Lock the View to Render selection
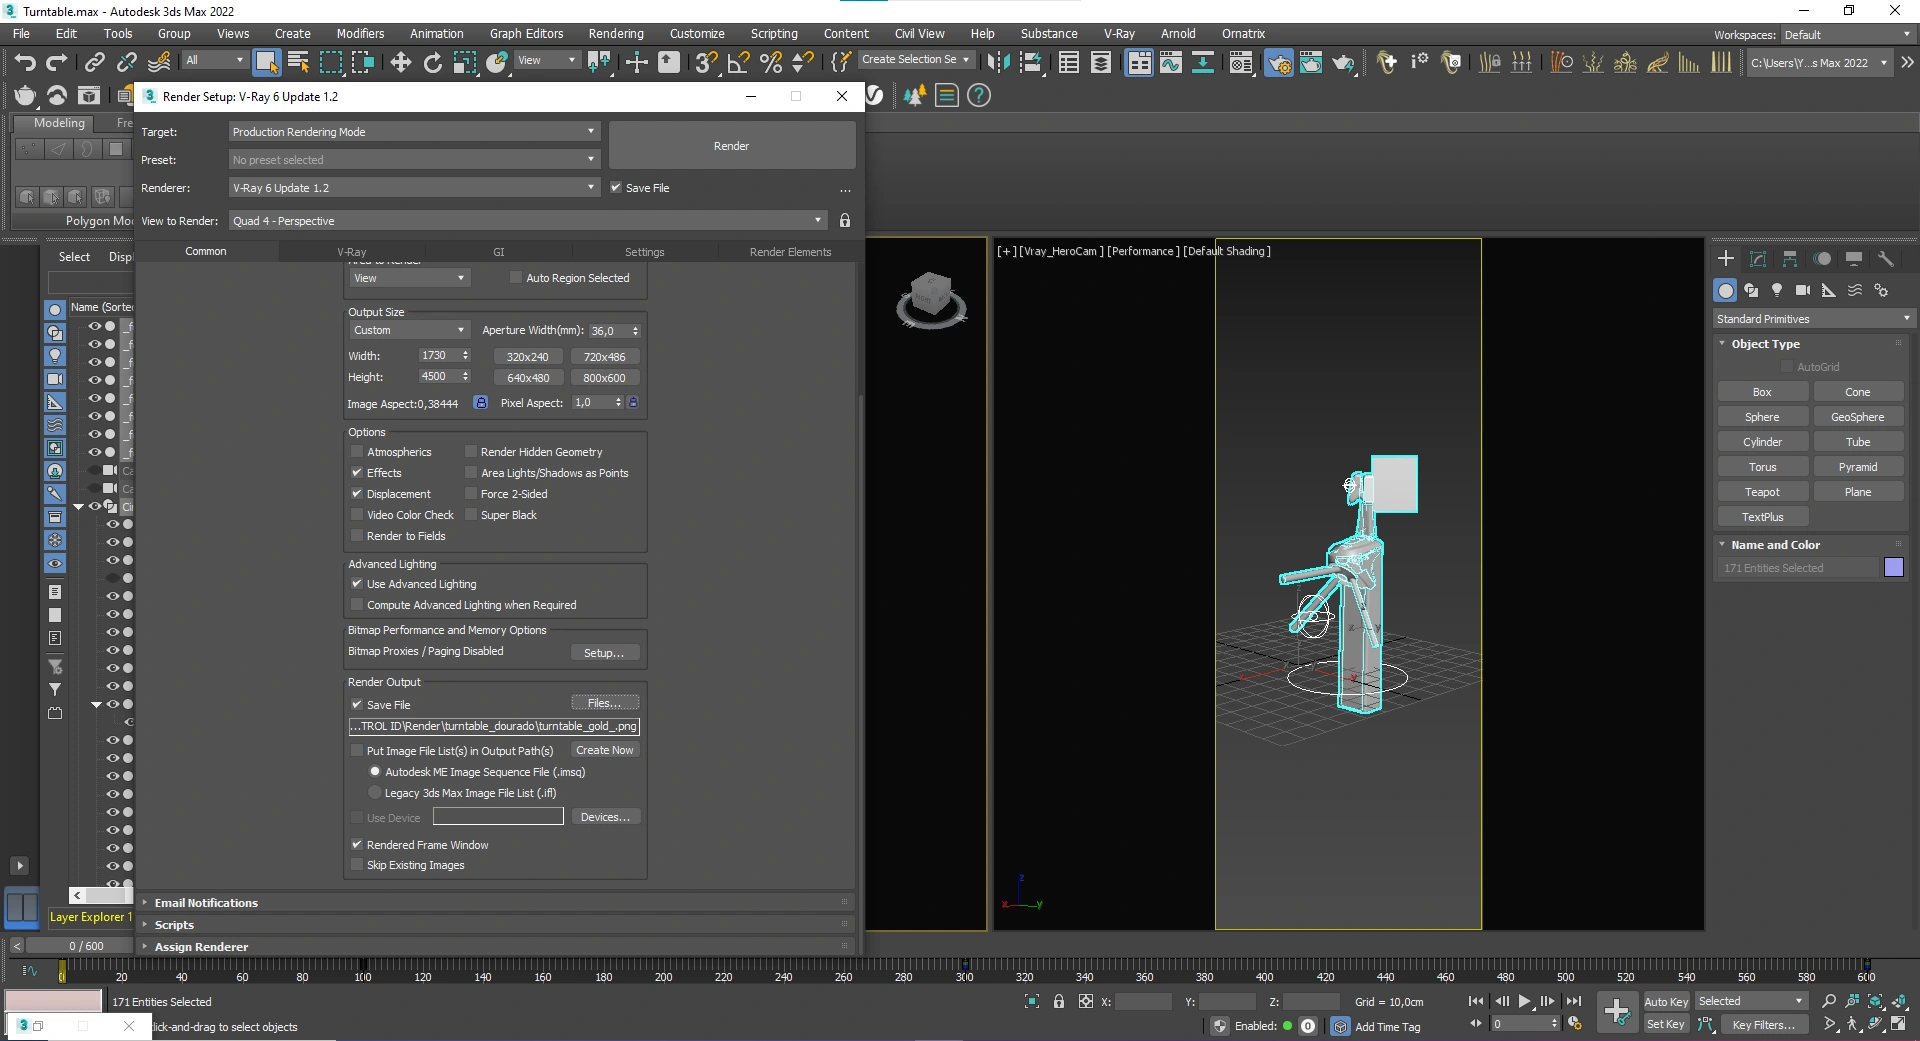The width and height of the screenshot is (1920, 1041). 845,221
